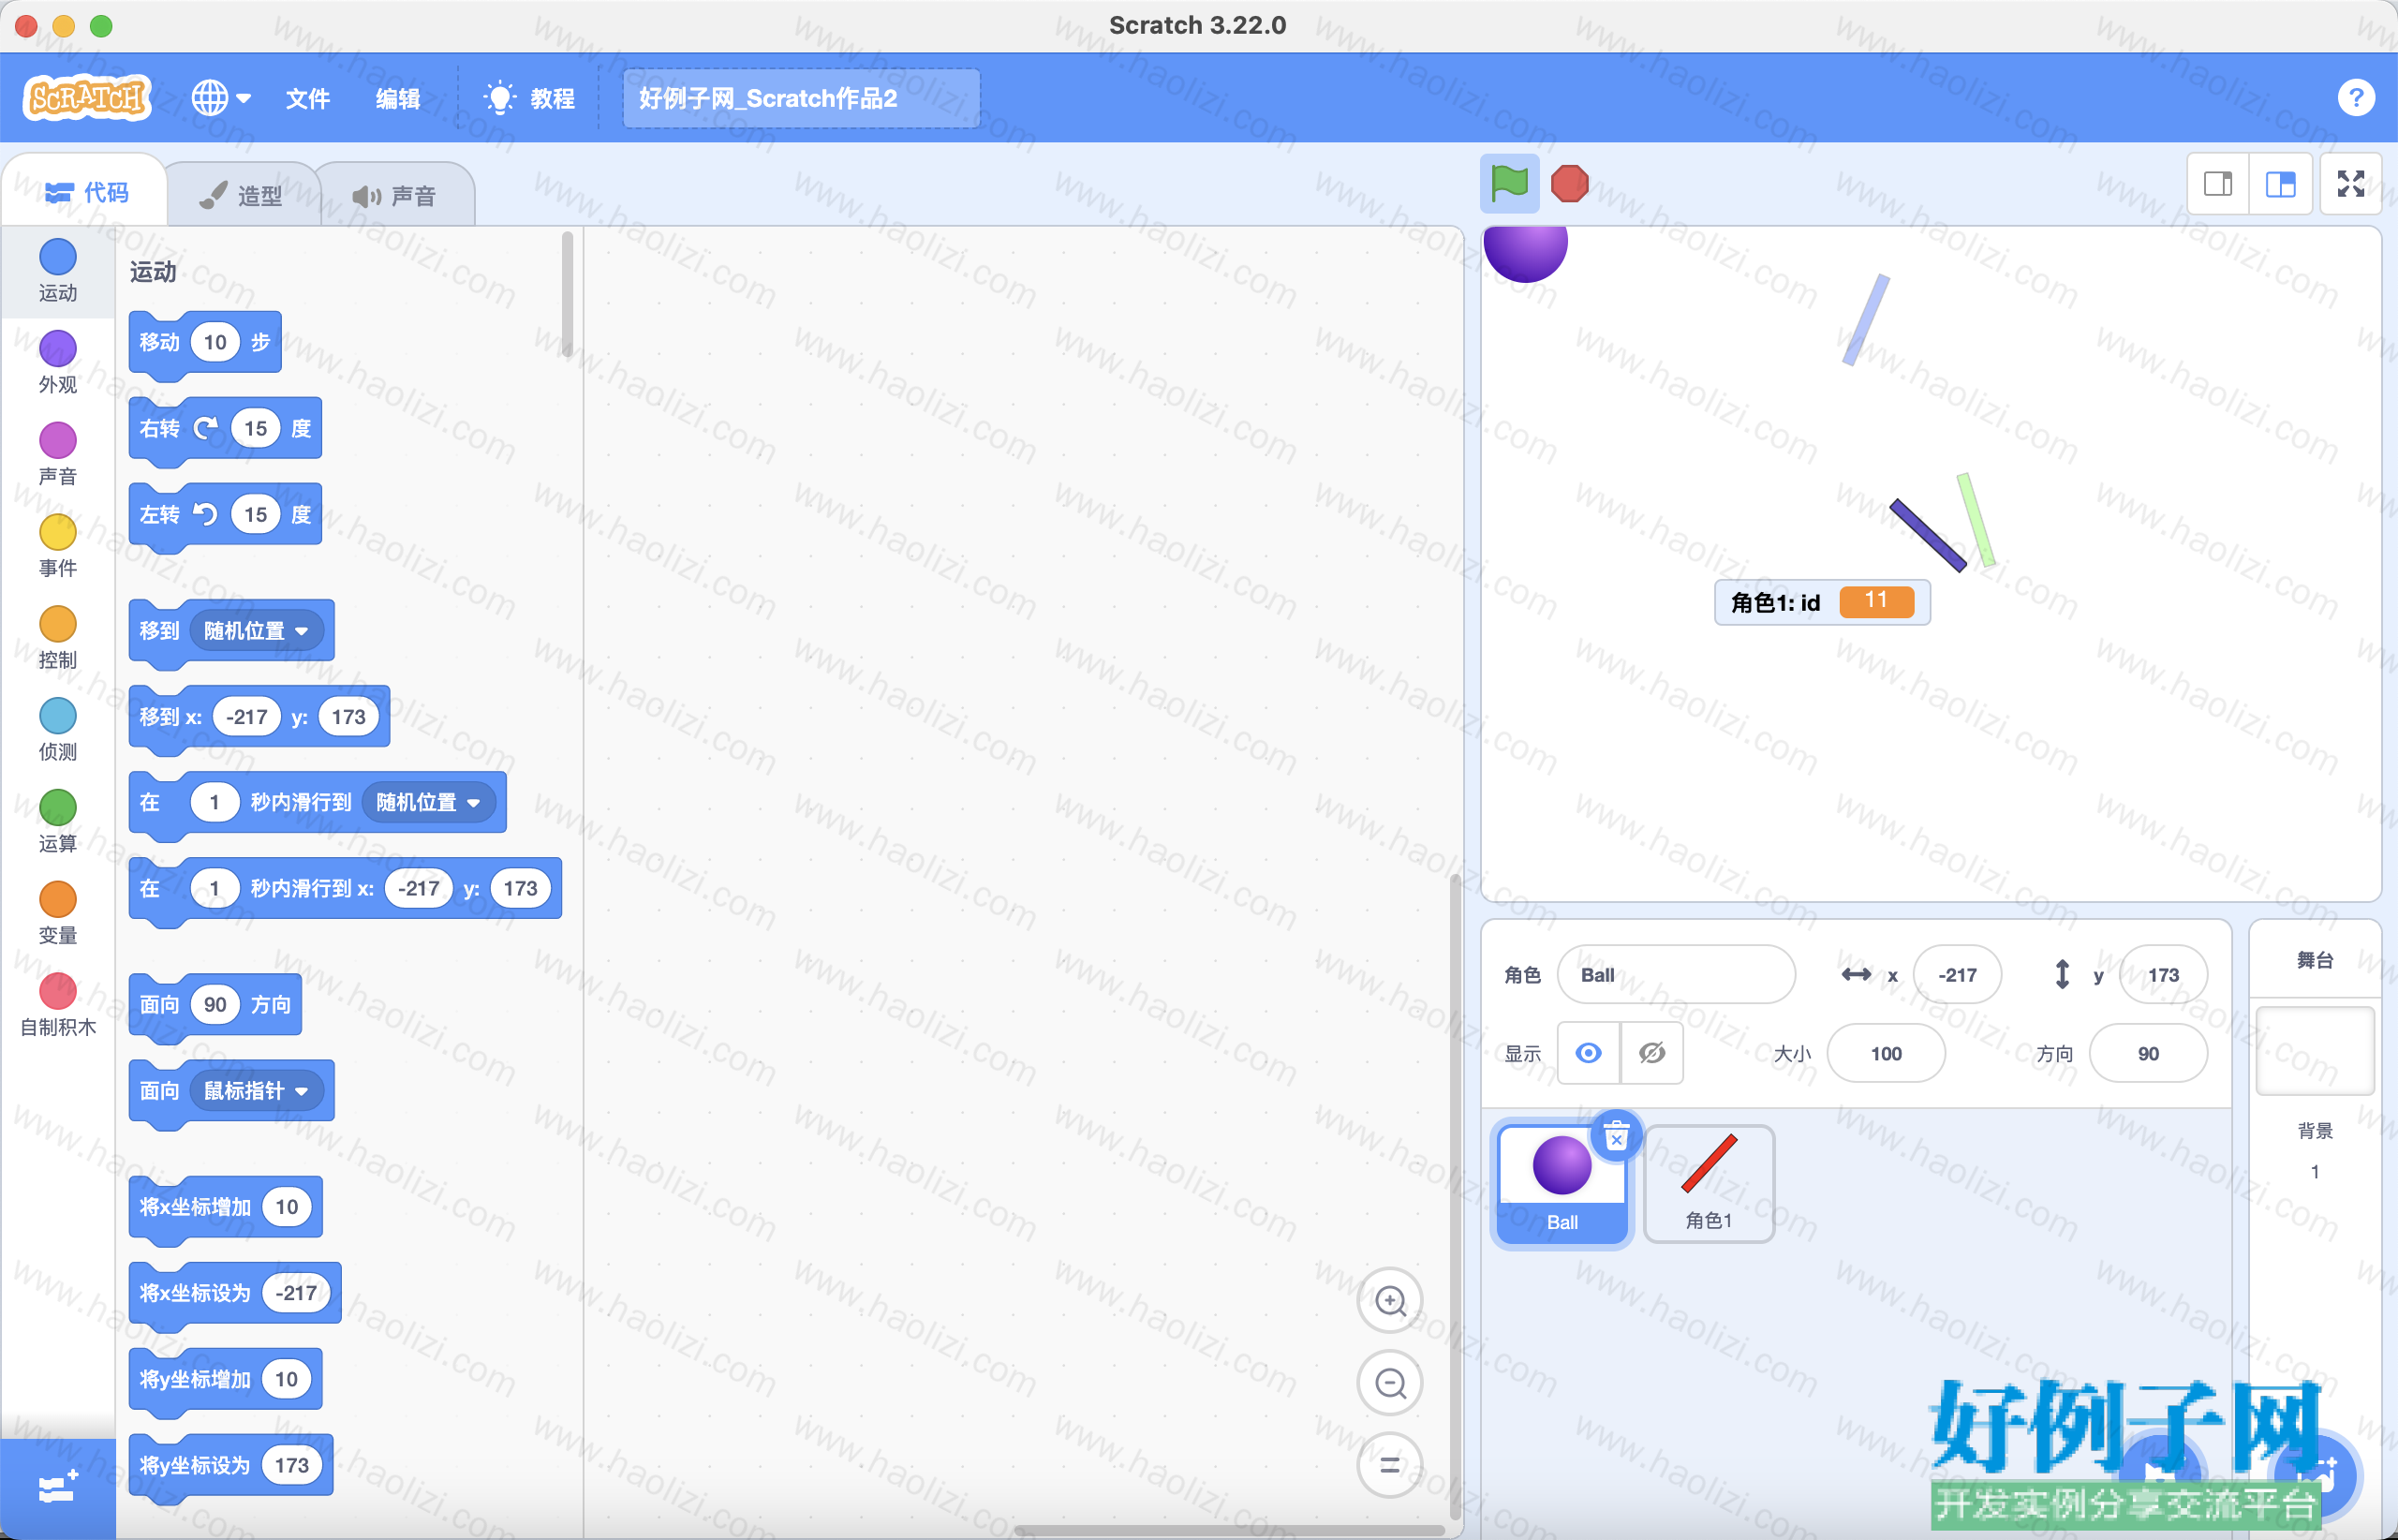Screen dimensions: 2398x1540
Task: Click the rotate clockwise icon in 右转 block
Action: click(x=206, y=428)
